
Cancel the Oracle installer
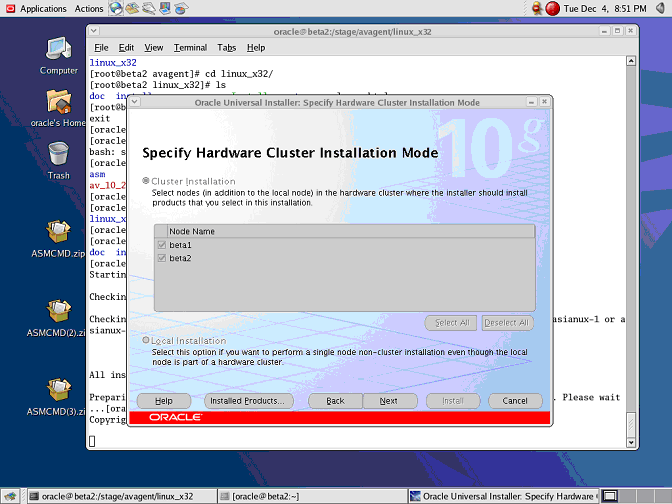pos(515,401)
